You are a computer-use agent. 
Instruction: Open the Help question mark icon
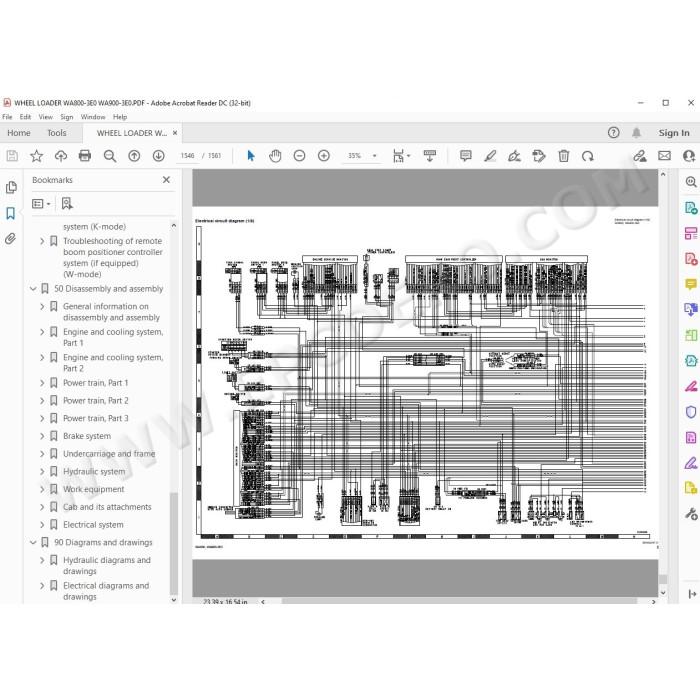pos(613,133)
